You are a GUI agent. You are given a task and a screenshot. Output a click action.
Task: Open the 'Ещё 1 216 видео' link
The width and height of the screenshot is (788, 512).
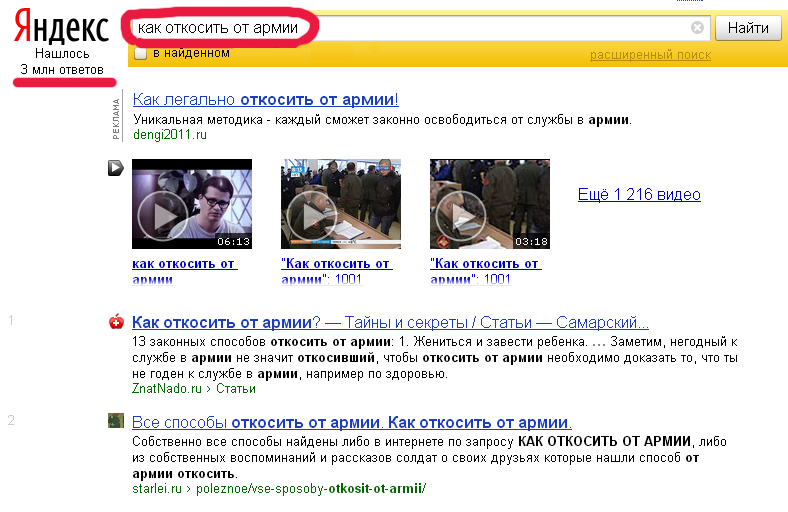tap(639, 194)
